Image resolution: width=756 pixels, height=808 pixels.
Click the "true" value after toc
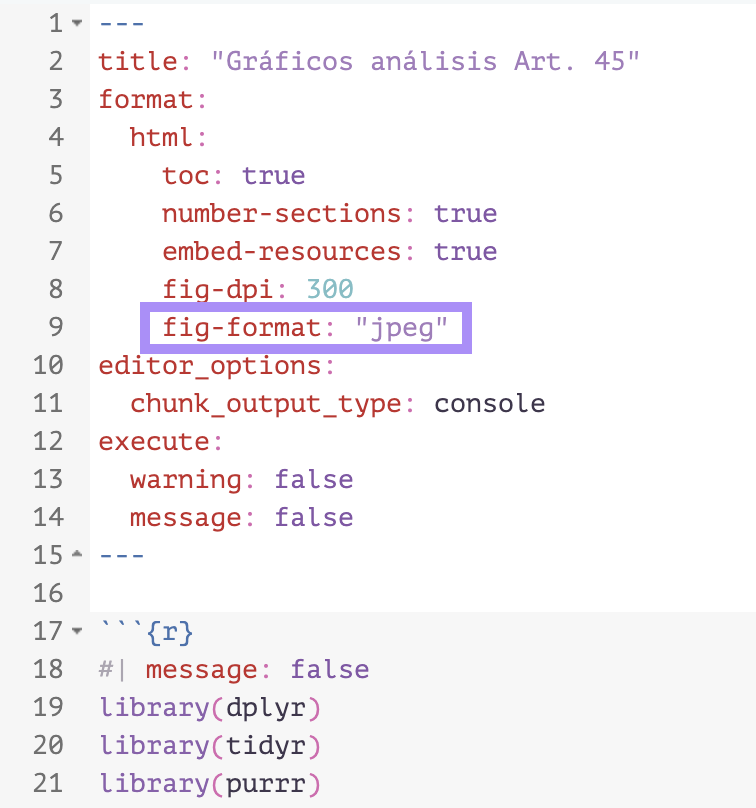pyautogui.click(x=273, y=176)
